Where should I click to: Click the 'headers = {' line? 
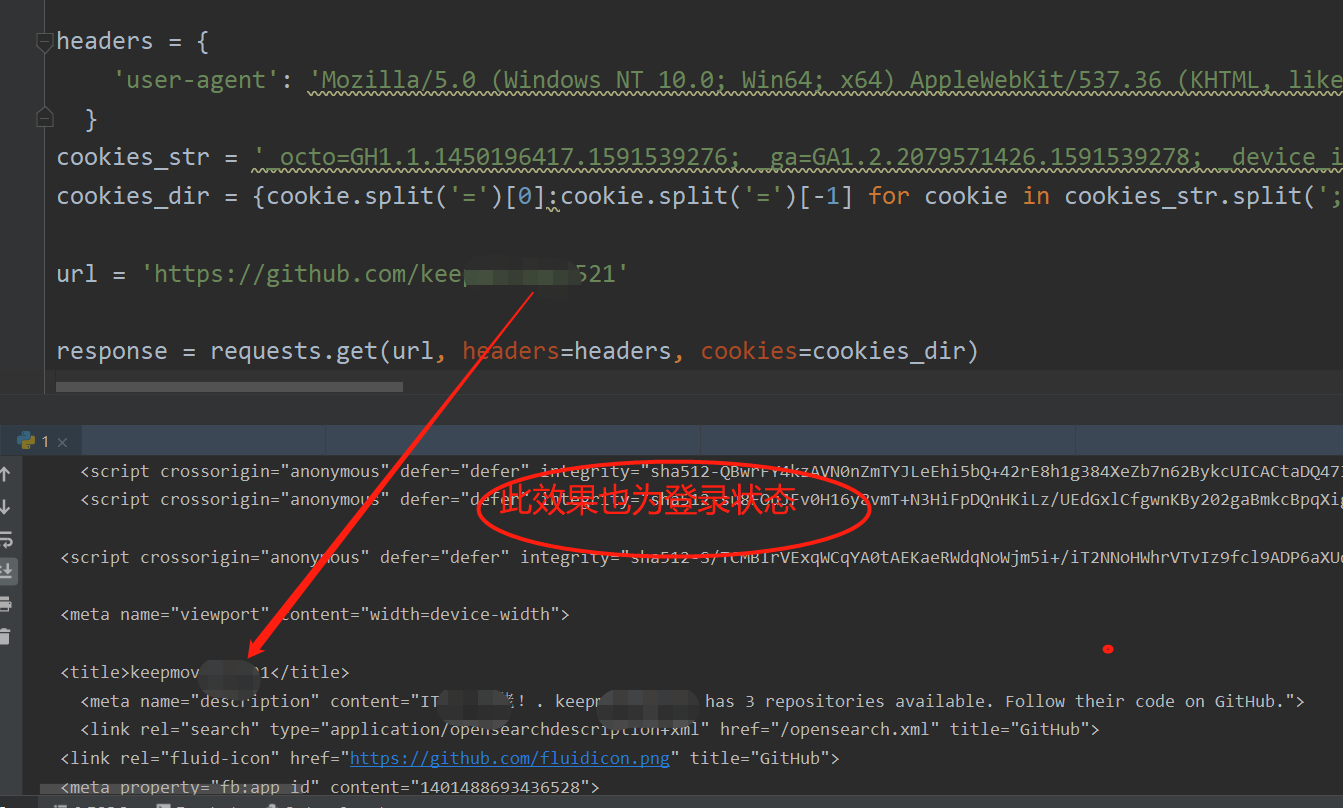pyautogui.click(x=133, y=41)
